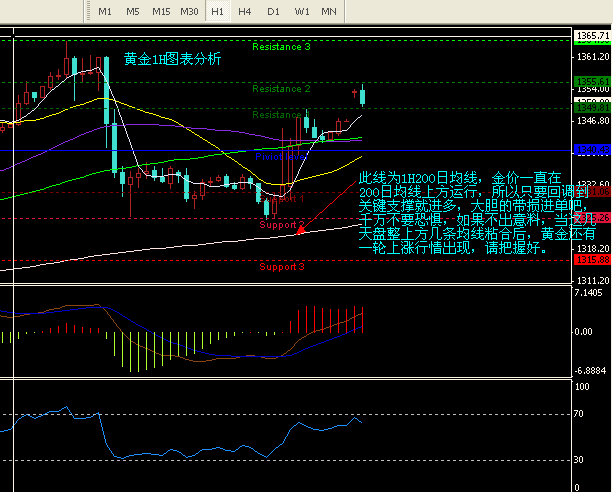Image resolution: width=613 pixels, height=492 pixels.
Task: Select the weekly W1 timeframe
Action: point(301,11)
